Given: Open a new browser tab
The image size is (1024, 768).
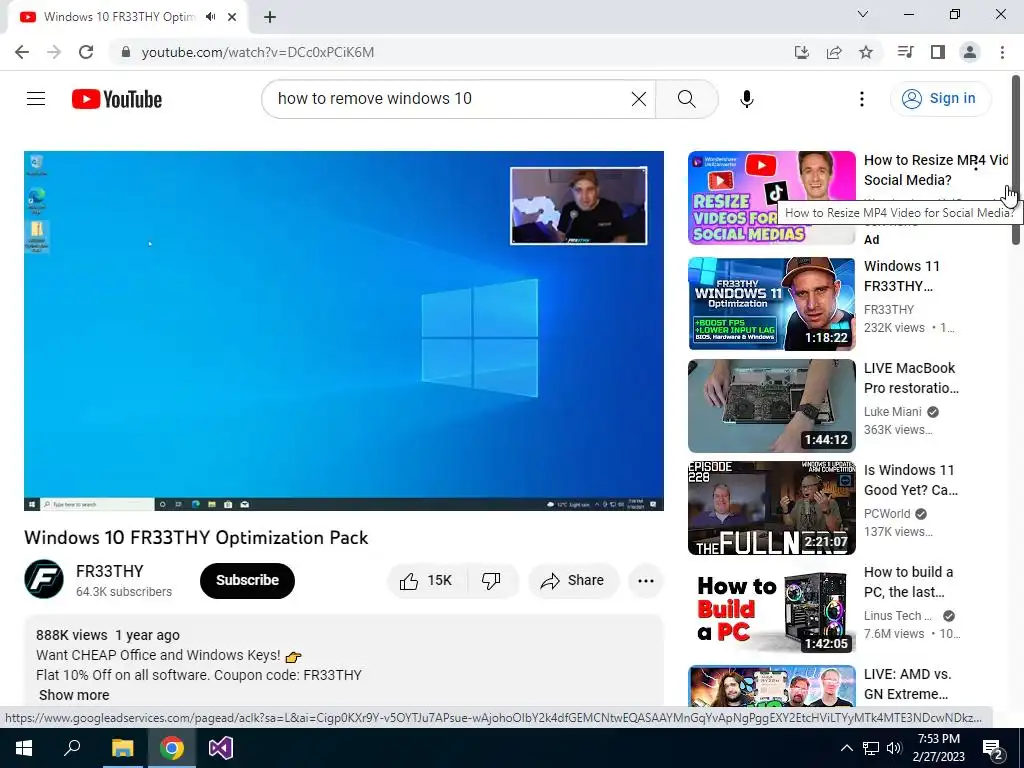Looking at the screenshot, I should click(270, 17).
